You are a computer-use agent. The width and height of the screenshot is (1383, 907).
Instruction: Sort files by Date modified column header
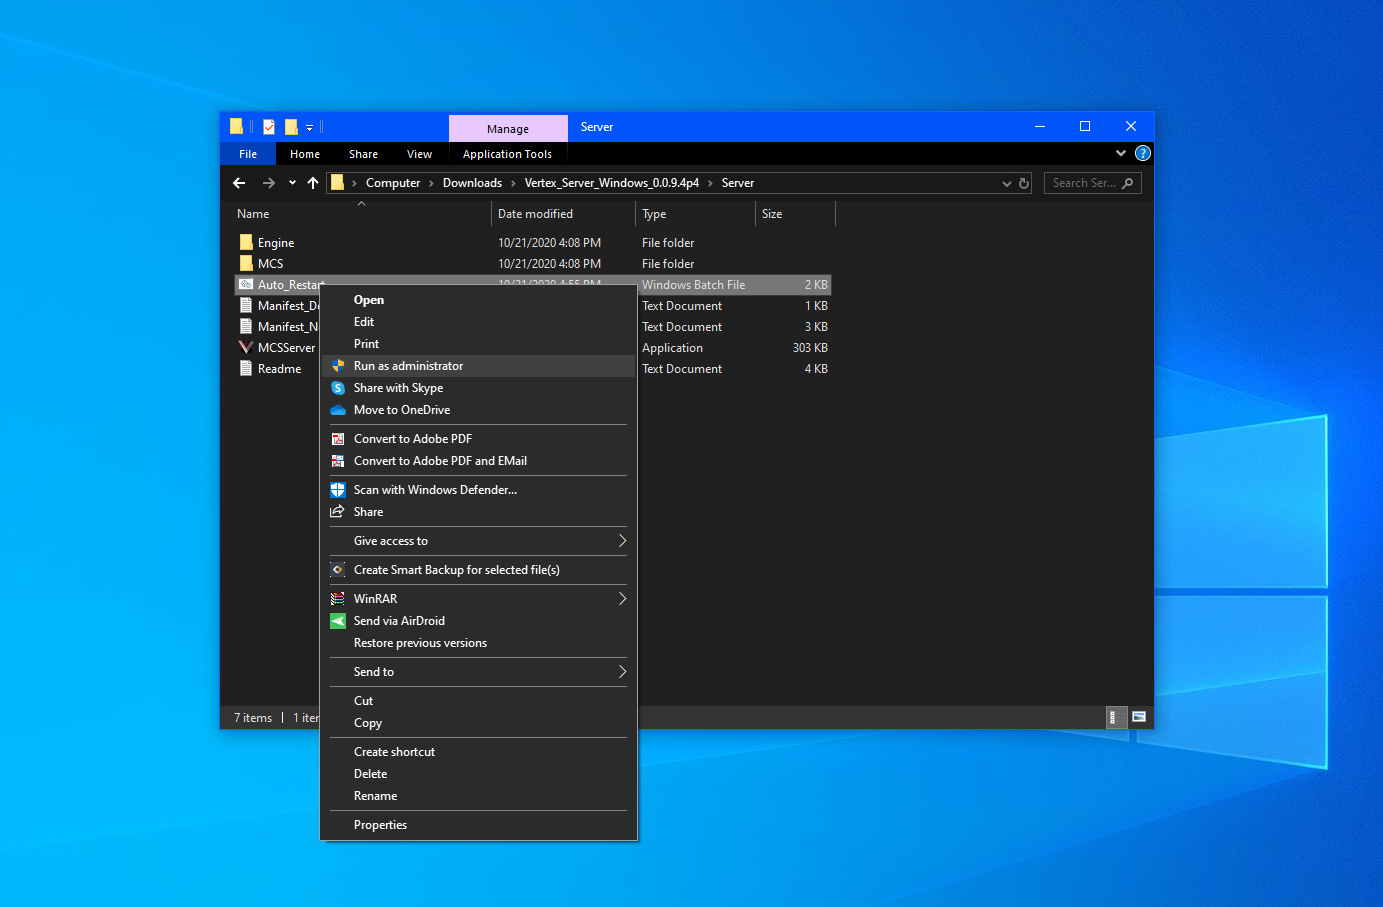[536, 214]
